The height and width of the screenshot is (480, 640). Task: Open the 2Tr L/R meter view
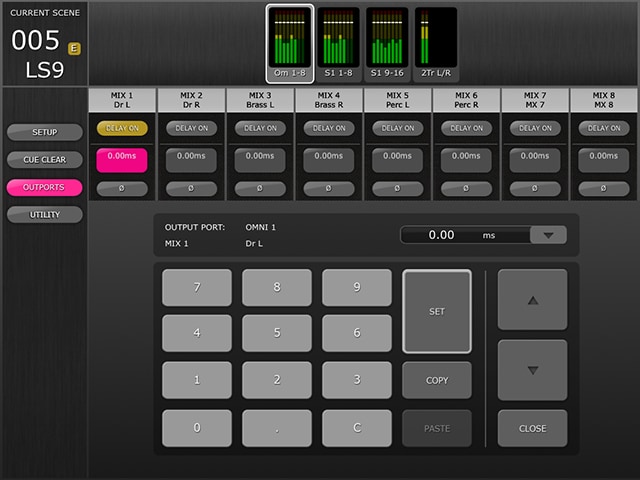(x=436, y=43)
